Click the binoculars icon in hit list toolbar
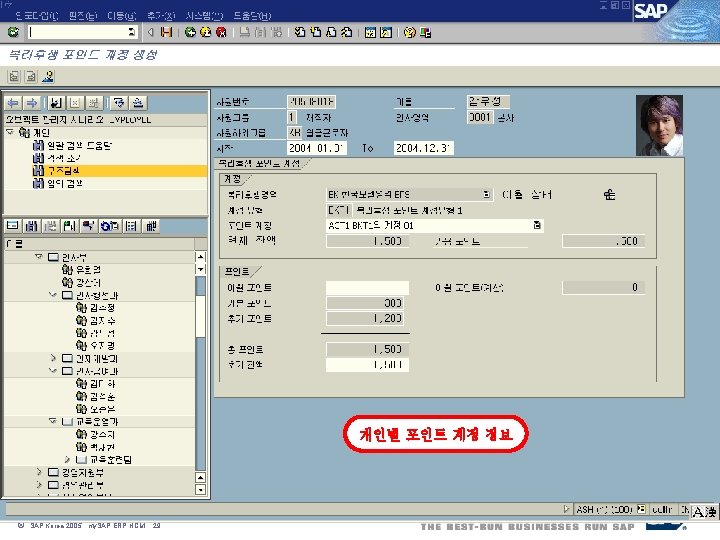Viewport: 720px width, 540px height. [31, 225]
